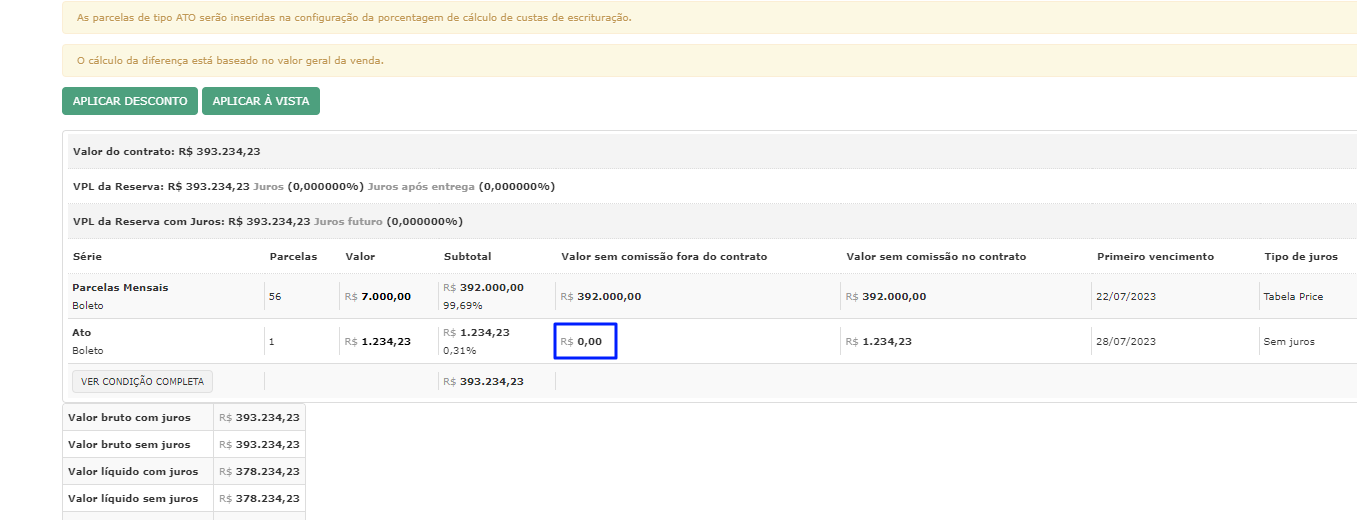This screenshot has width=1357, height=520.
Task: Click the Subtotal column header
Action: click(x=467, y=256)
